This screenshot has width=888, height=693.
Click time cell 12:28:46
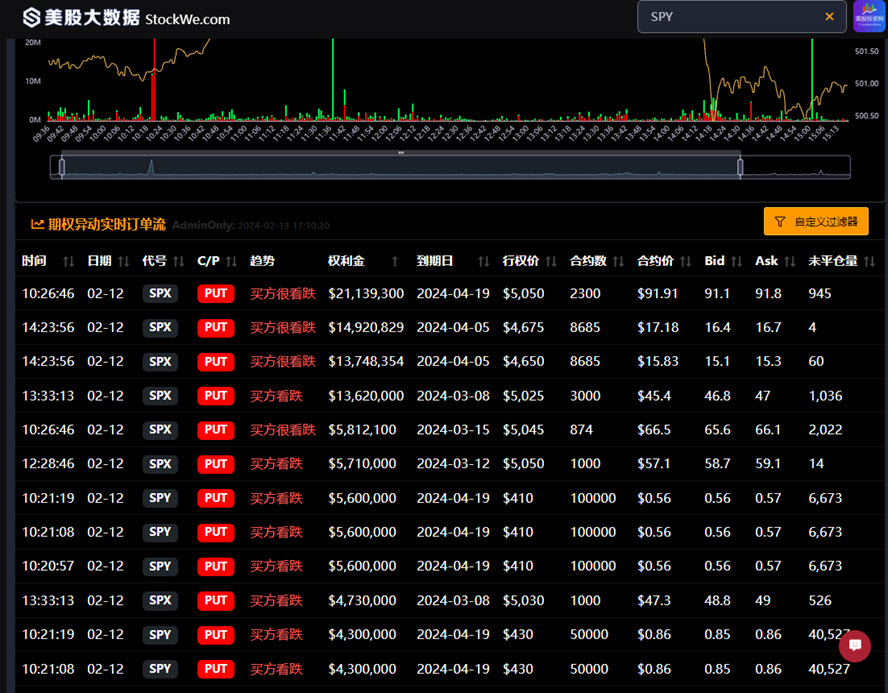point(48,464)
